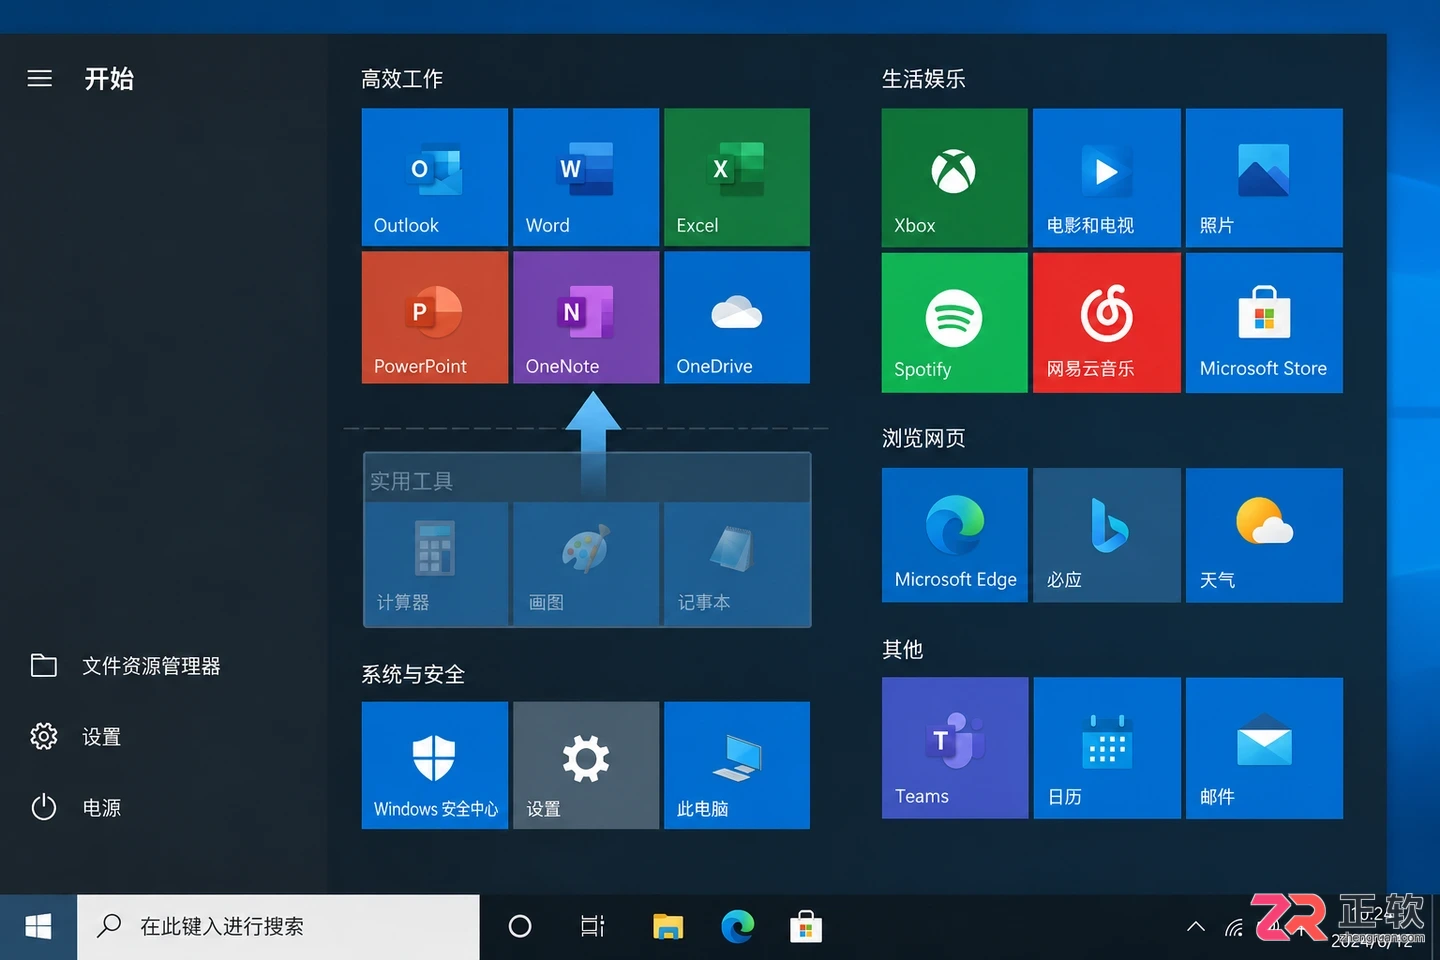Show hidden tray icons chevron
The width and height of the screenshot is (1440, 960).
click(1196, 927)
